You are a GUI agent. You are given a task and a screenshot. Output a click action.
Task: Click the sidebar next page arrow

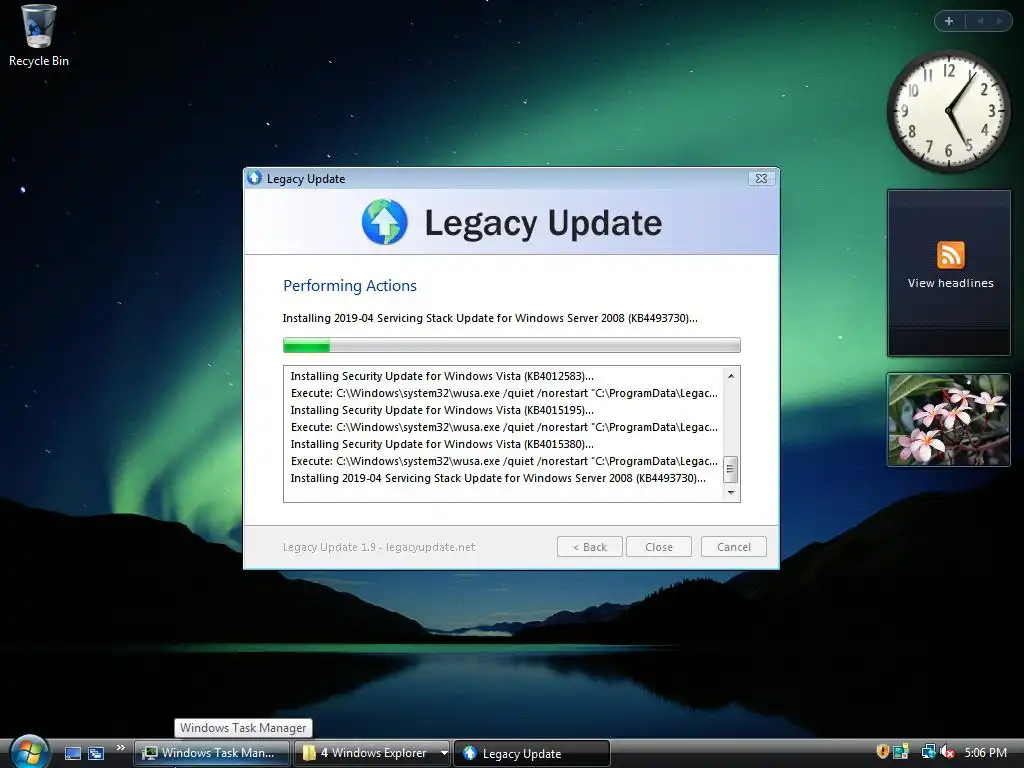tap(999, 21)
